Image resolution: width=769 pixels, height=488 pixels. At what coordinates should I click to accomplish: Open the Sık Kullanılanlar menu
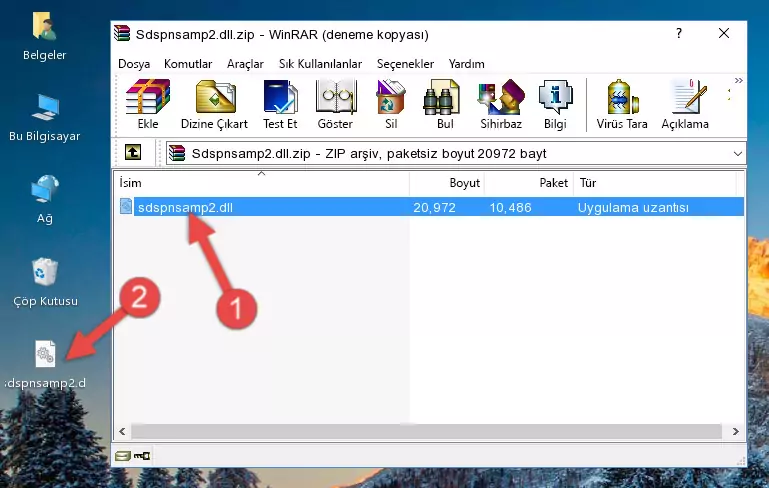coord(320,64)
